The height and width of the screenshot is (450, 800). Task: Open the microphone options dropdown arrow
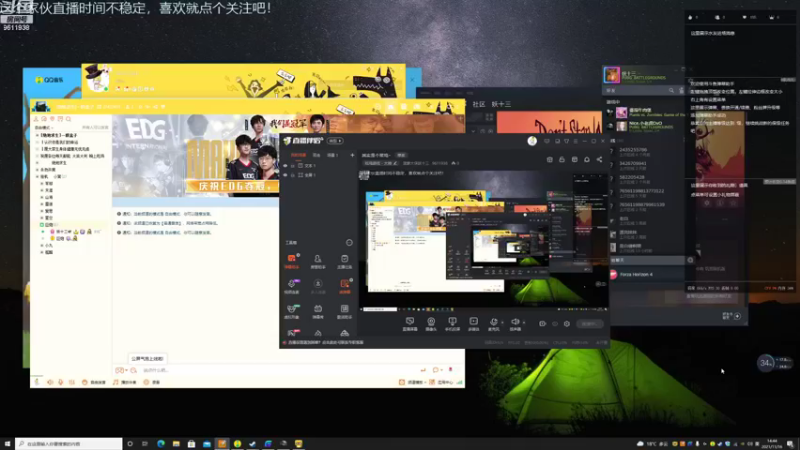(x=503, y=322)
